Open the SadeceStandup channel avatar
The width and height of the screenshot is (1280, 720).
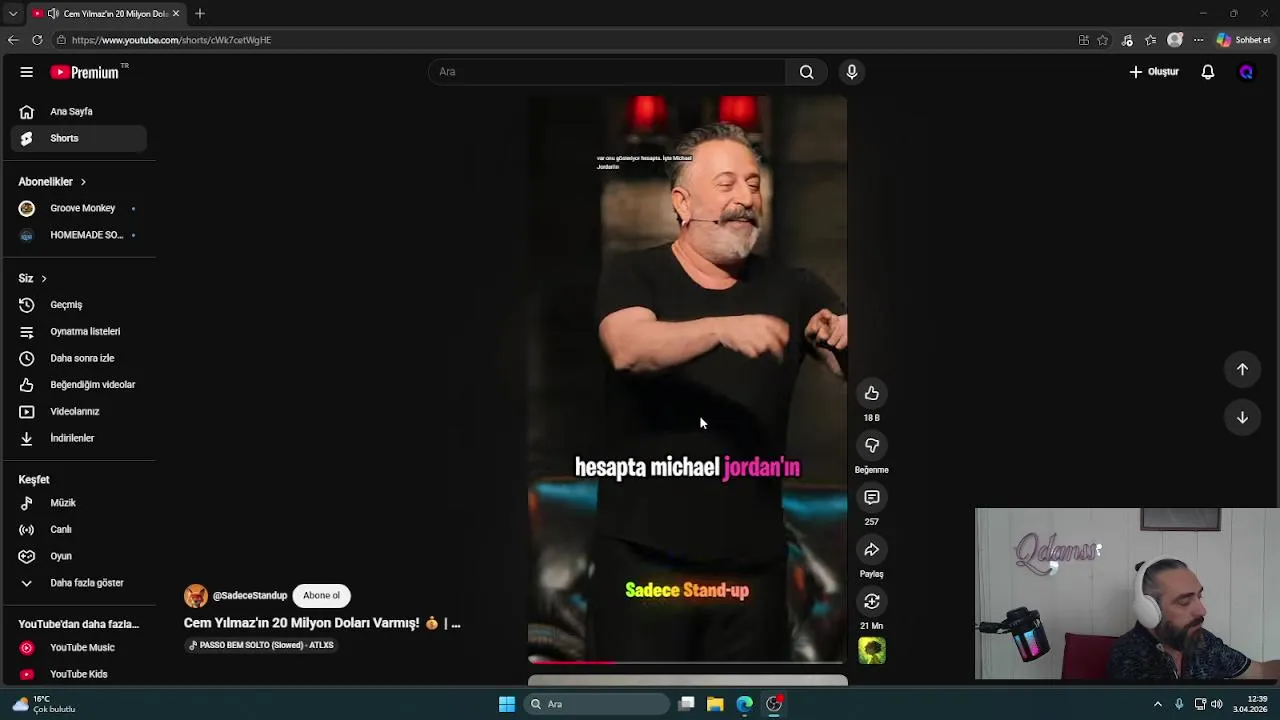pyautogui.click(x=195, y=596)
